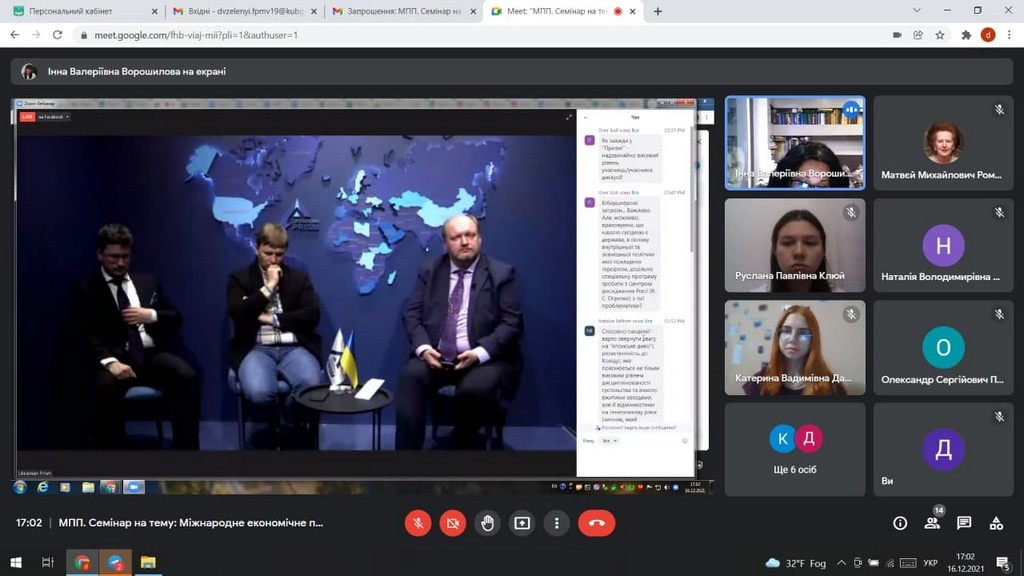Open the Chrome extensions puzzle icon
1024x576 pixels.
point(966,35)
